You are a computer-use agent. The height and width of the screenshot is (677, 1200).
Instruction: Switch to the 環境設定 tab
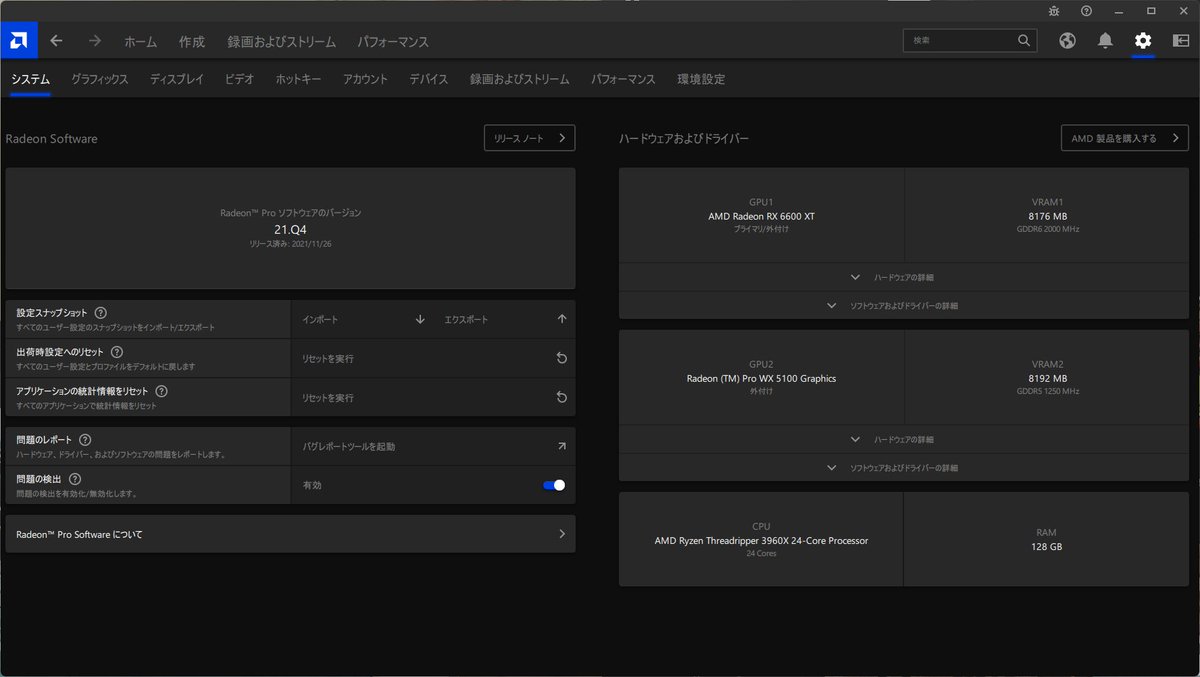(x=701, y=79)
